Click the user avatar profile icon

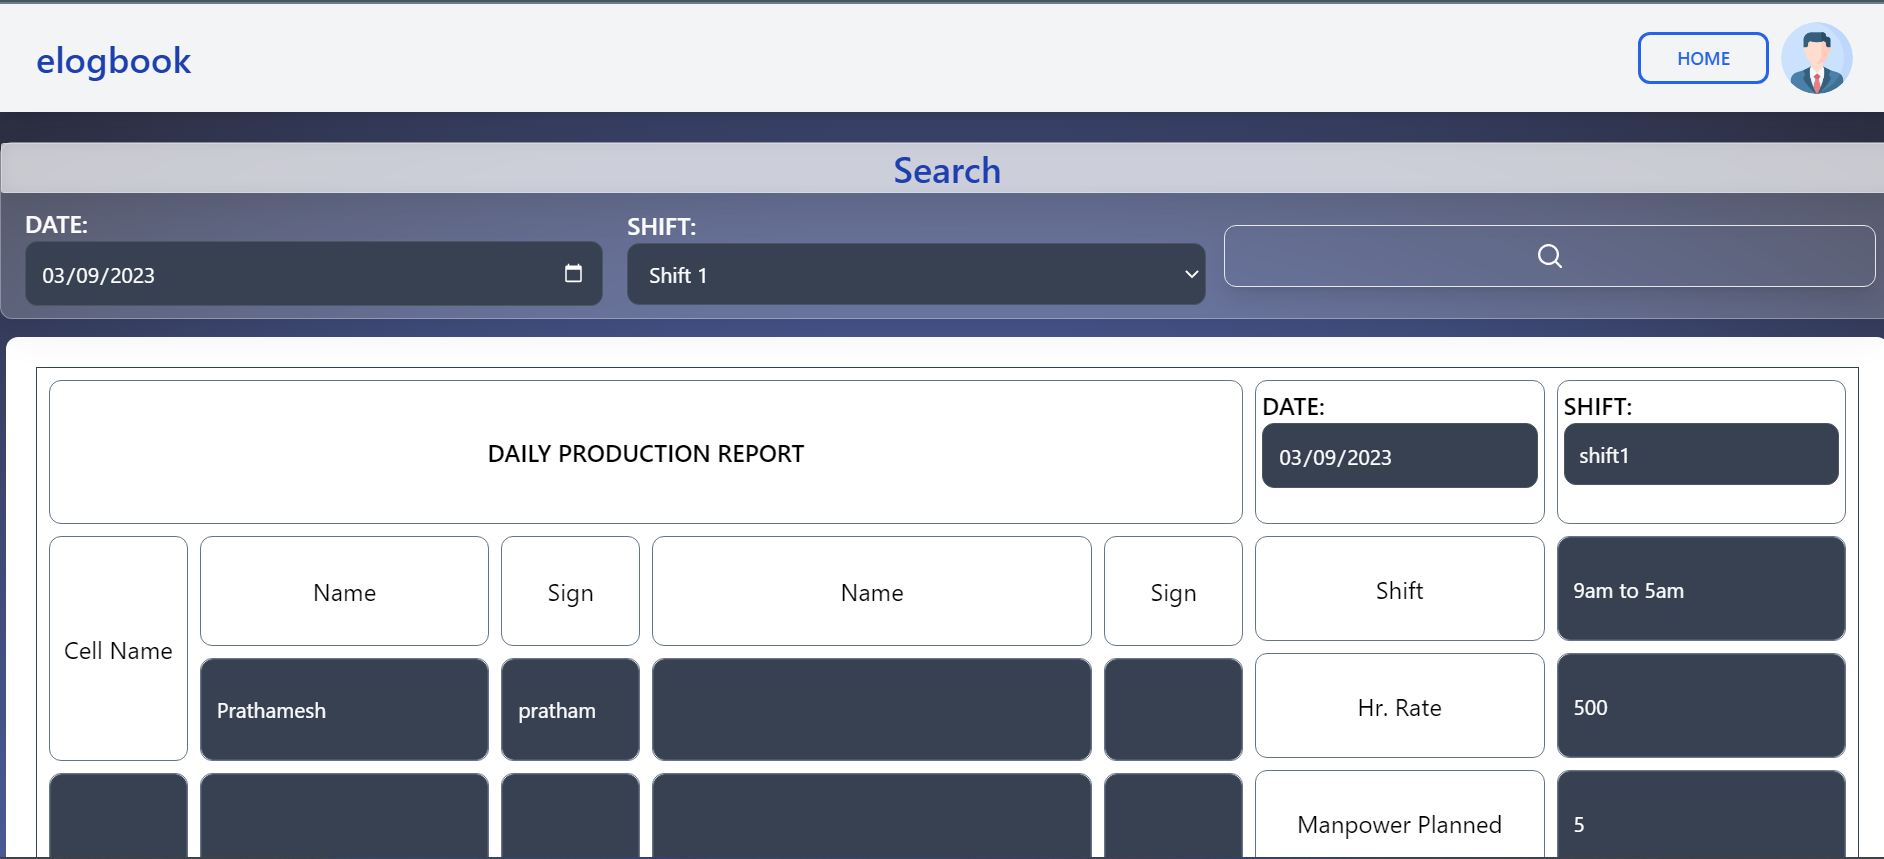tap(1816, 58)
